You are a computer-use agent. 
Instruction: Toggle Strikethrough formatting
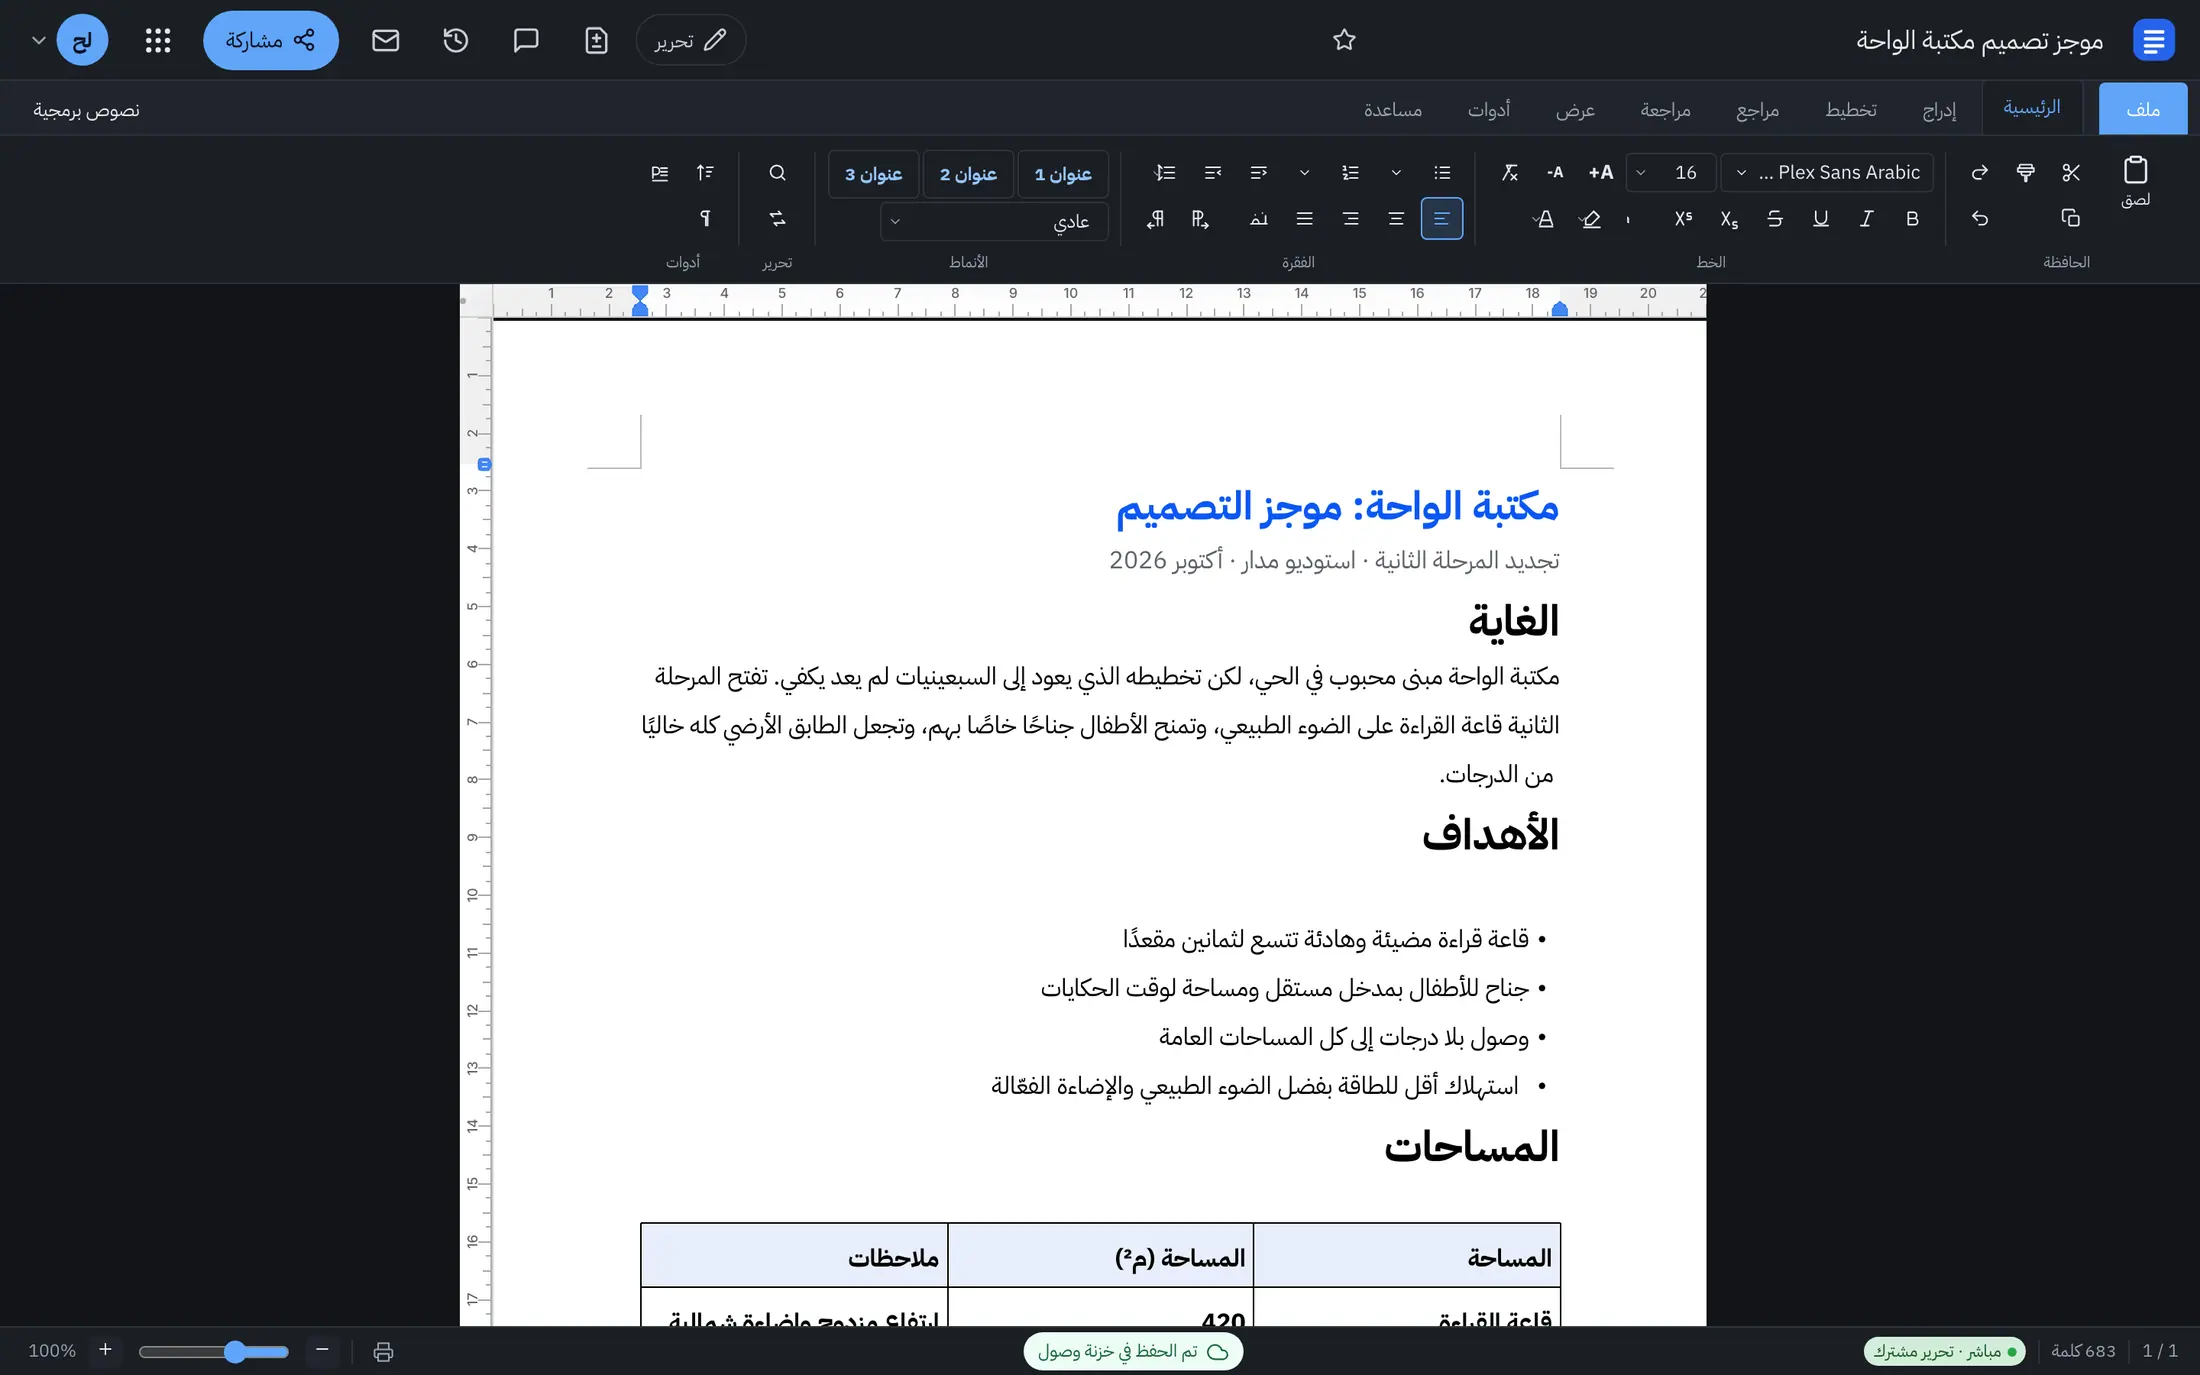pos(1775,218)
